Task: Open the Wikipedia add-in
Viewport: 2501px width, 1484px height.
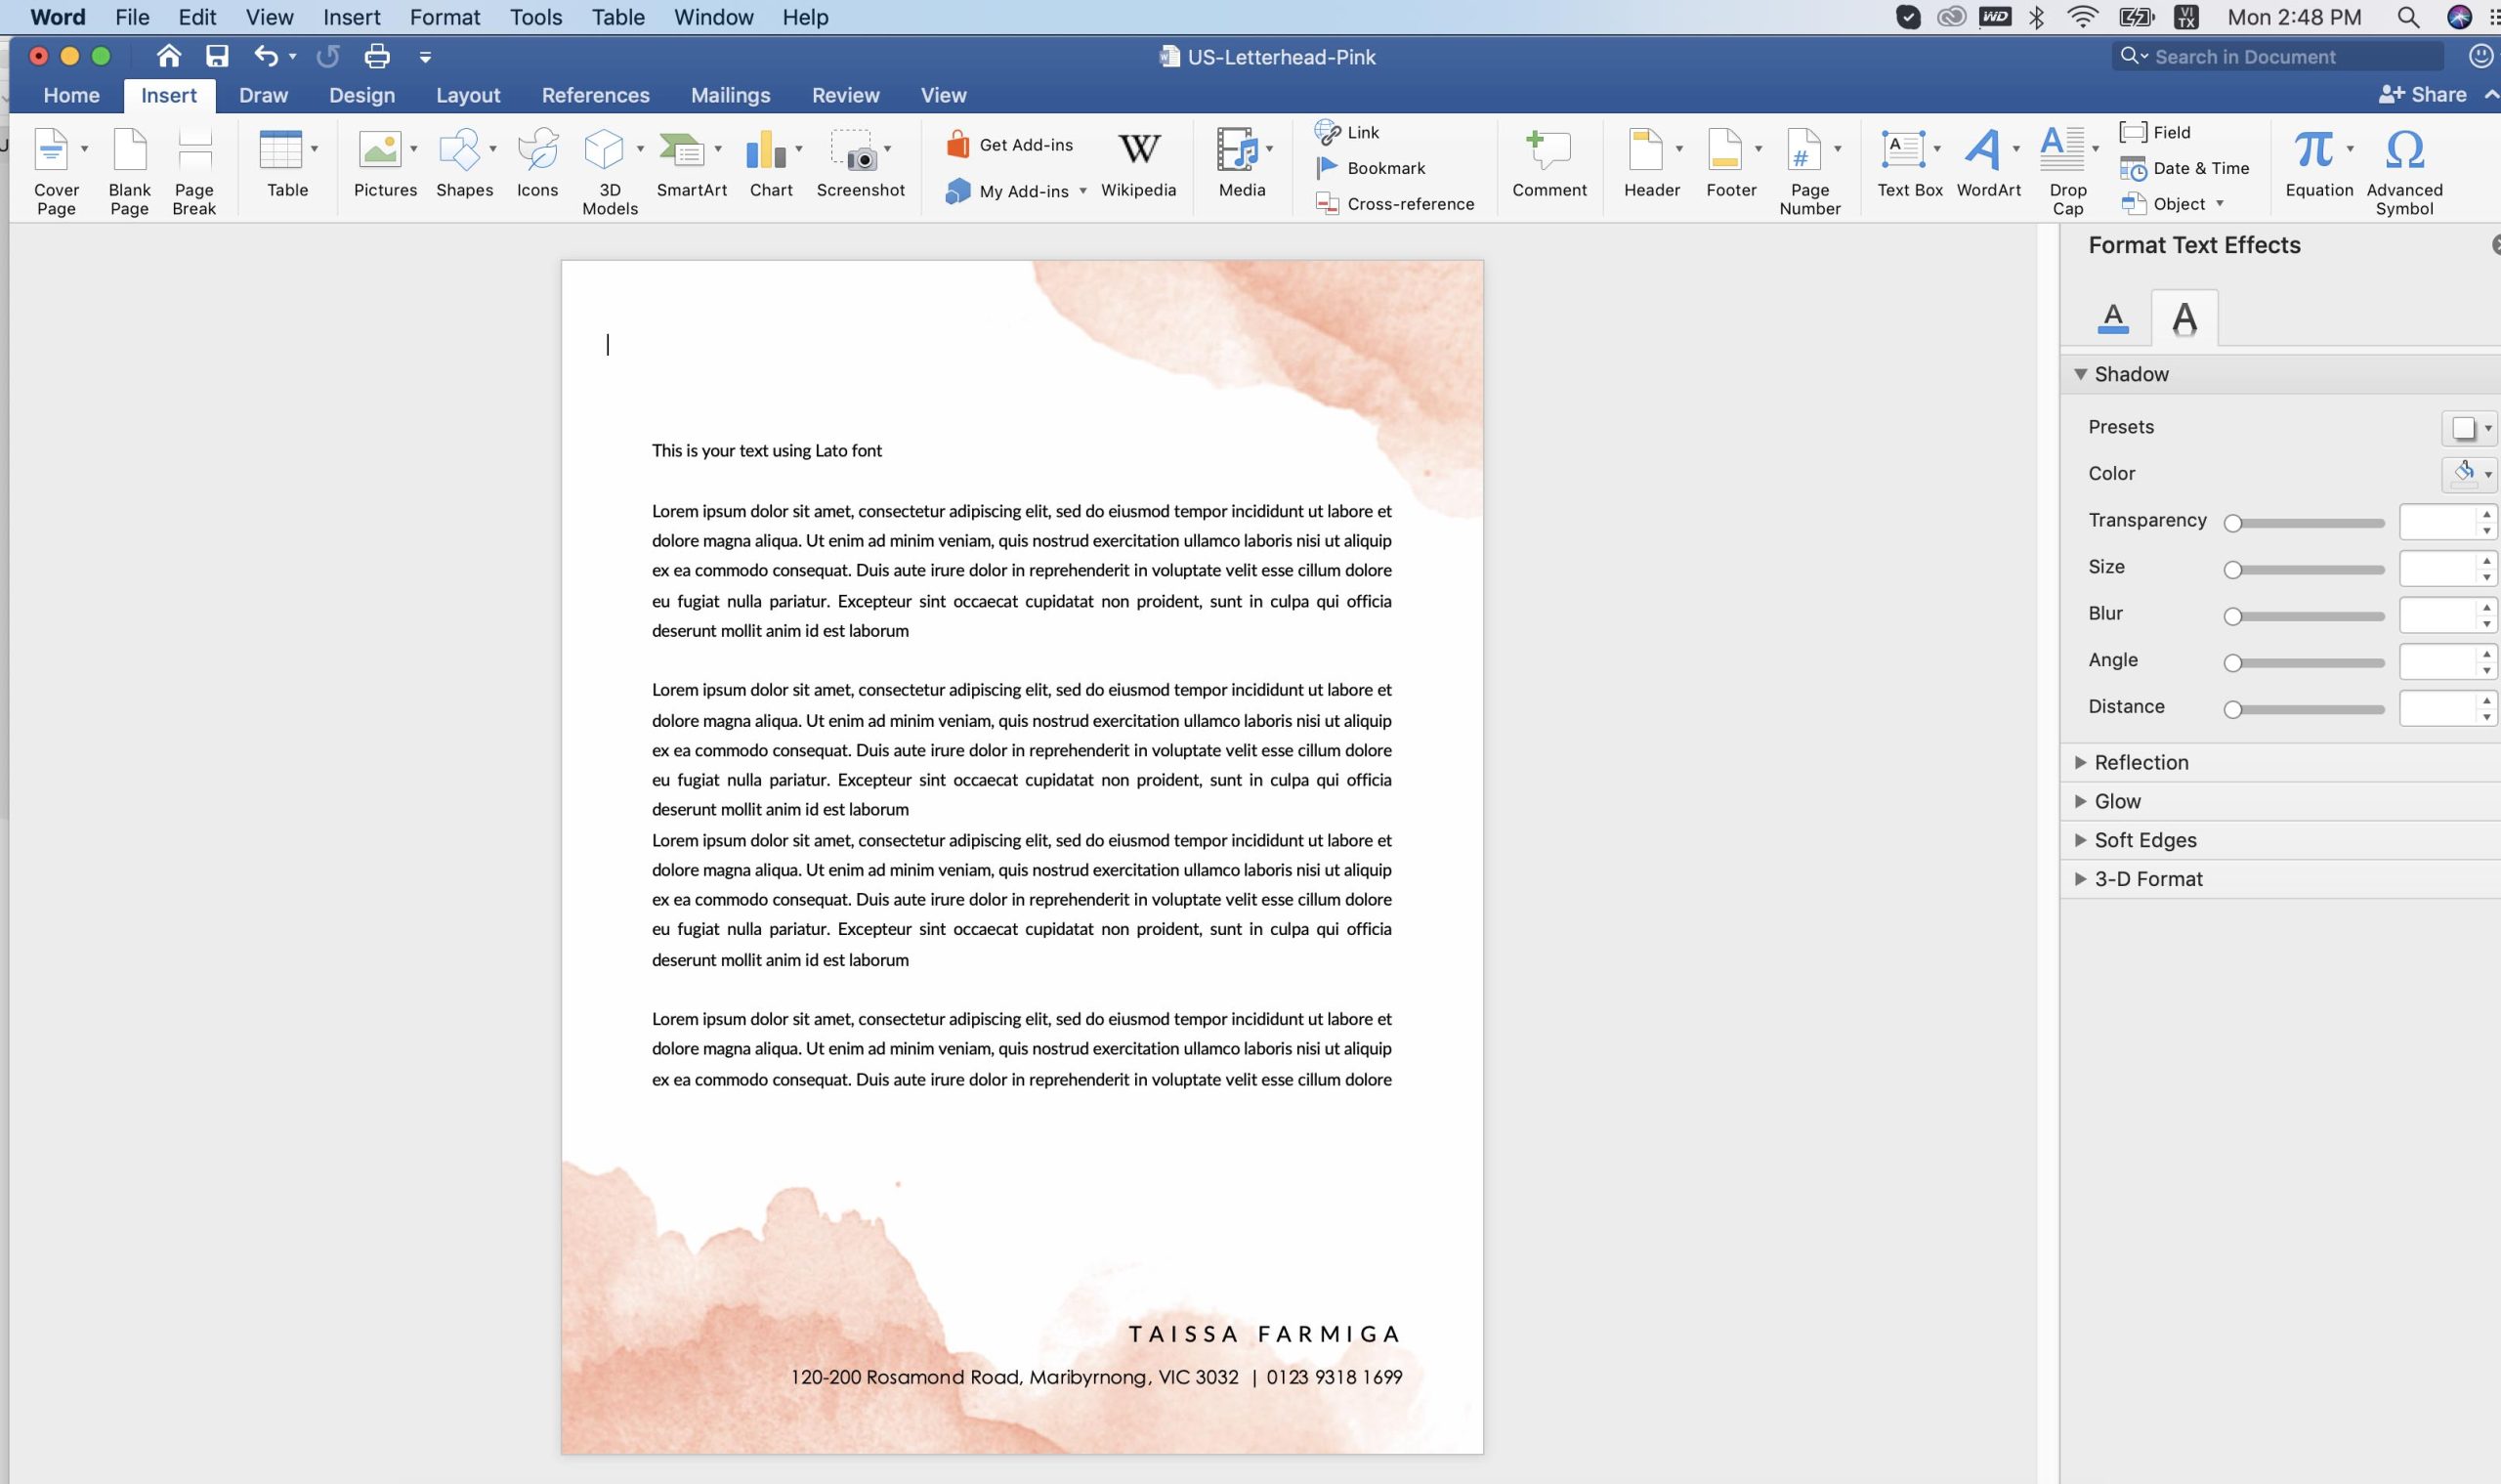Action: (1138, 165)
